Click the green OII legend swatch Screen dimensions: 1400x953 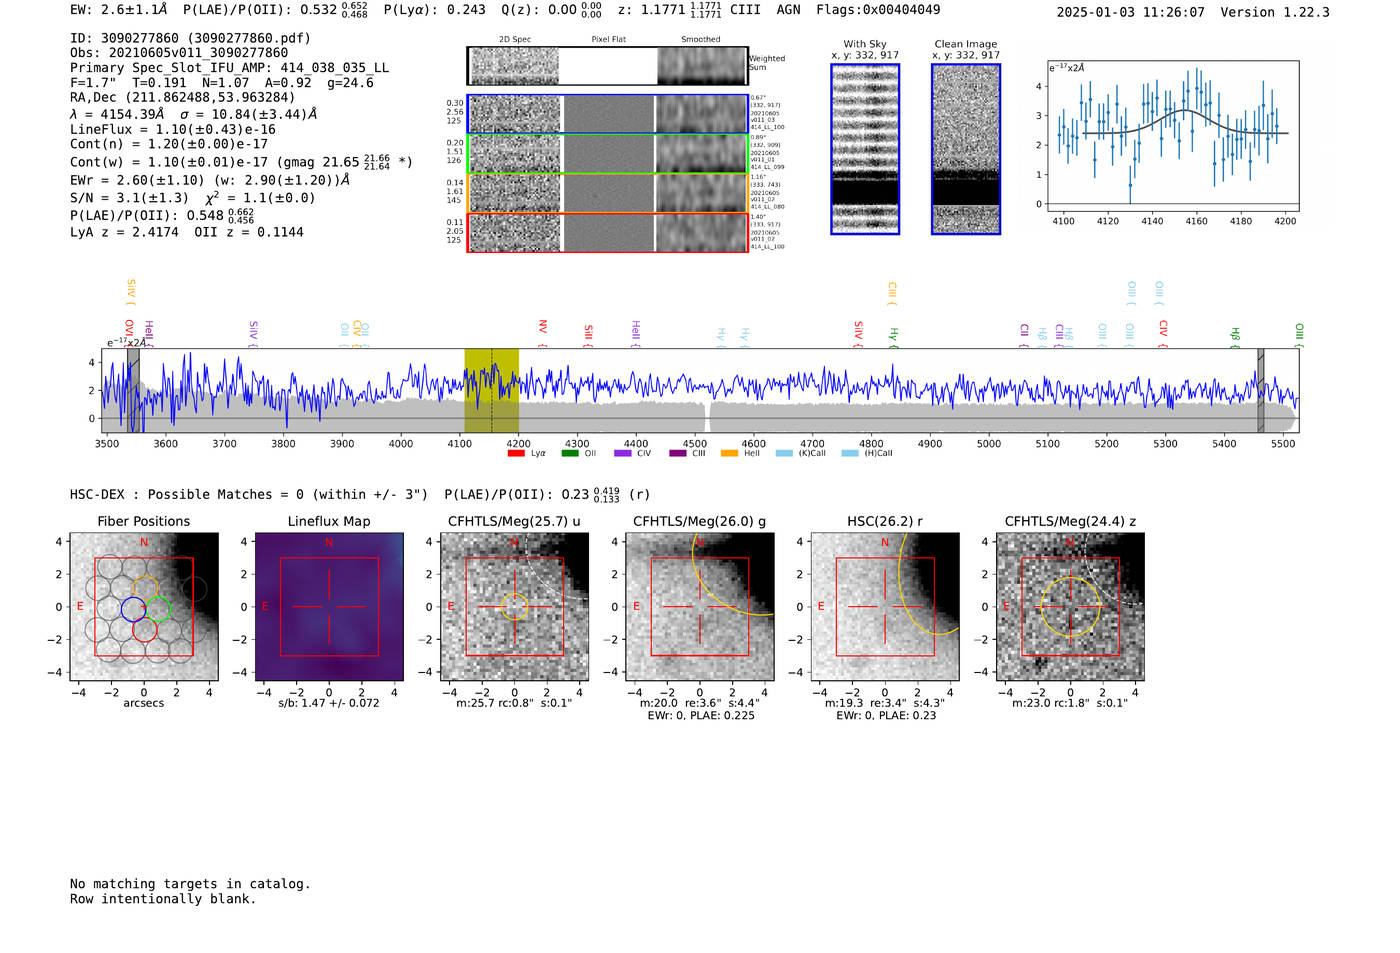click(570, 453)
